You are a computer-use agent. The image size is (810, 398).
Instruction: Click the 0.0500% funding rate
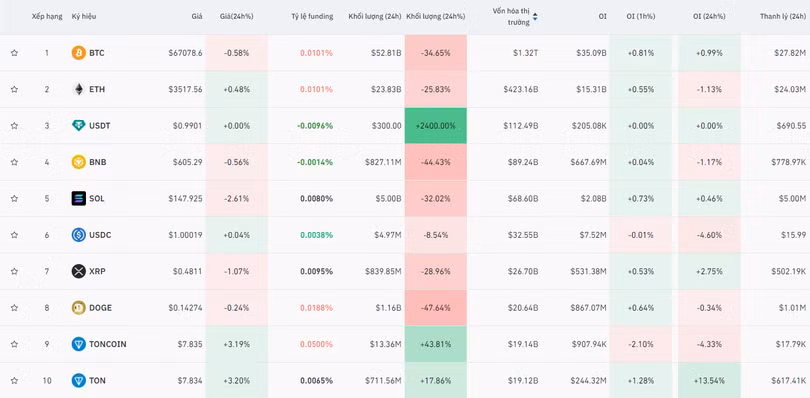point(317,344)
